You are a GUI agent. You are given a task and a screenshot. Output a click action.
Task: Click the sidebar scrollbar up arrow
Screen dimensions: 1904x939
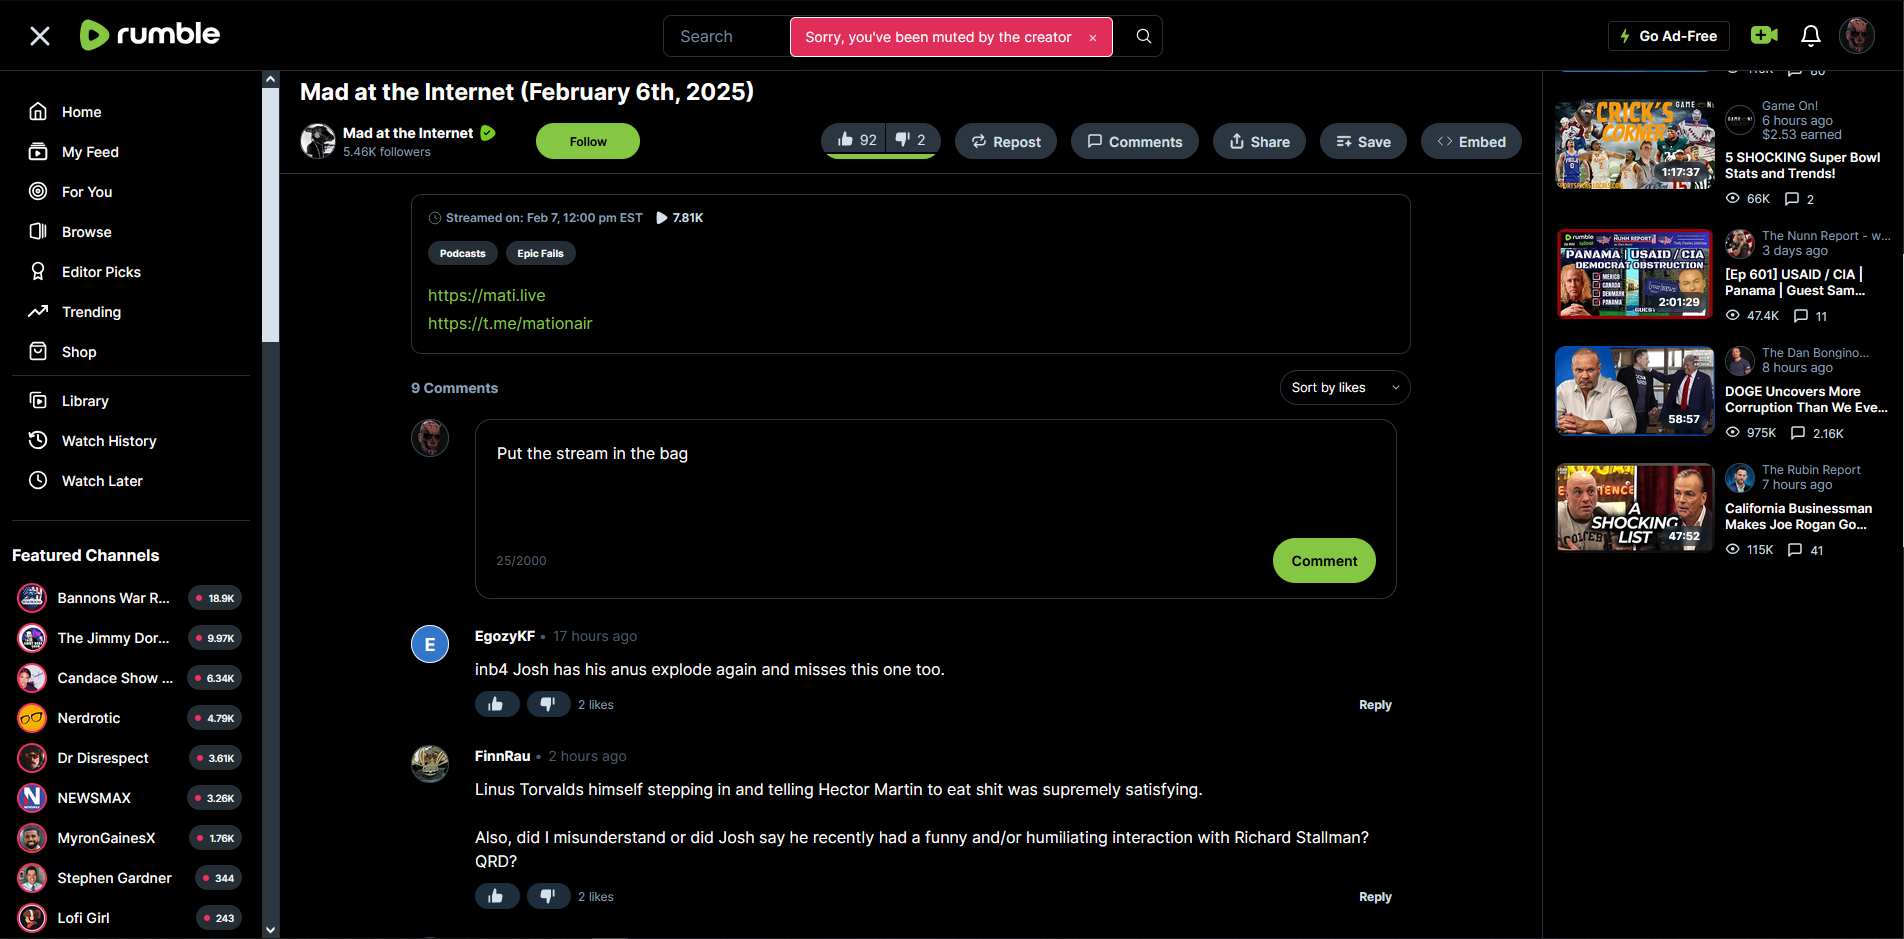(x=270, y=79)
